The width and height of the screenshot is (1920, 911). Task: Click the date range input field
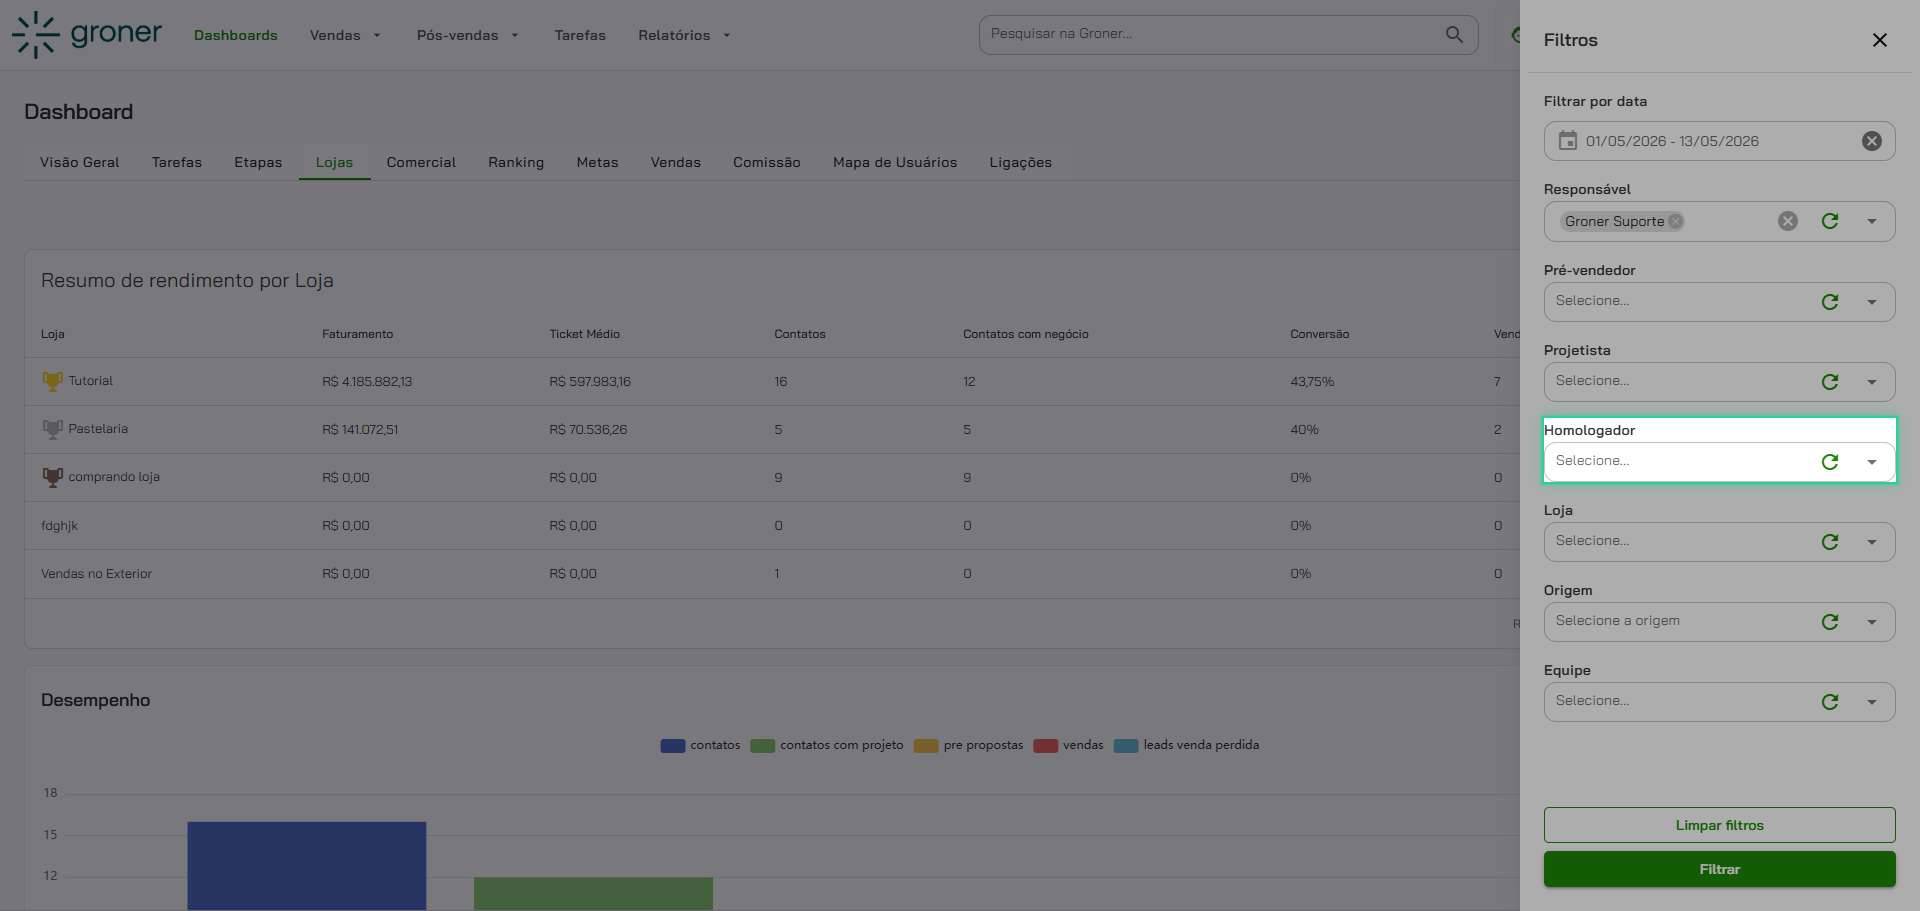pos(1719,141)
